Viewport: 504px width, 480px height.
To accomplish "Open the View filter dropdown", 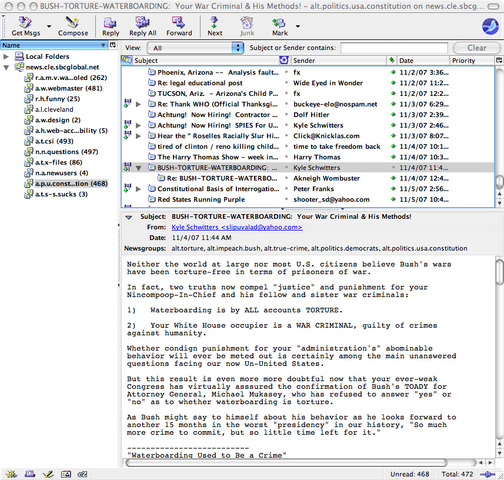I will 196,48.
